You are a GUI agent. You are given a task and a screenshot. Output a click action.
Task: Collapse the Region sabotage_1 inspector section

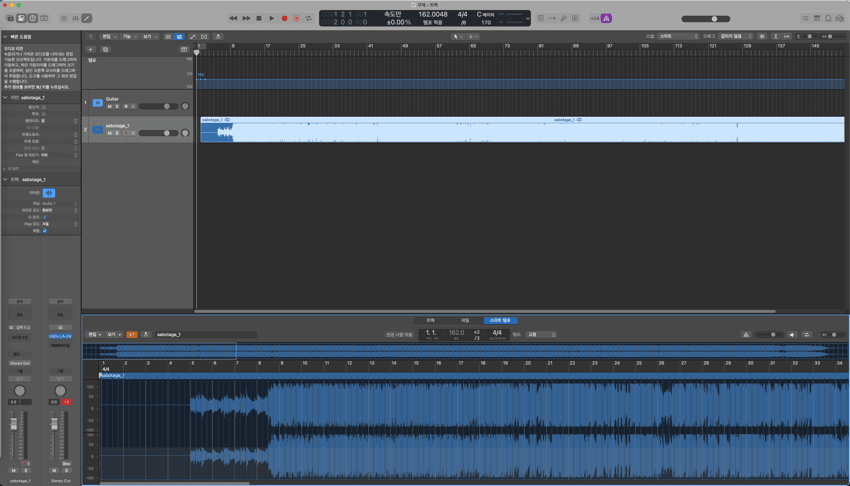(x=5, y=97)
